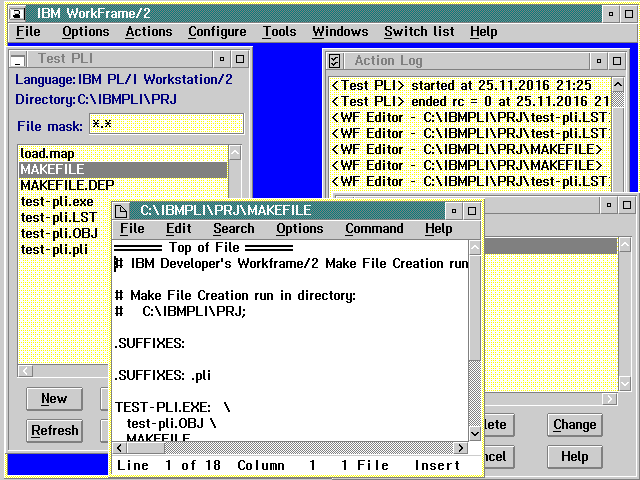
Task: Click the 'Top of File' marker line
Action: tap(203, 247)
